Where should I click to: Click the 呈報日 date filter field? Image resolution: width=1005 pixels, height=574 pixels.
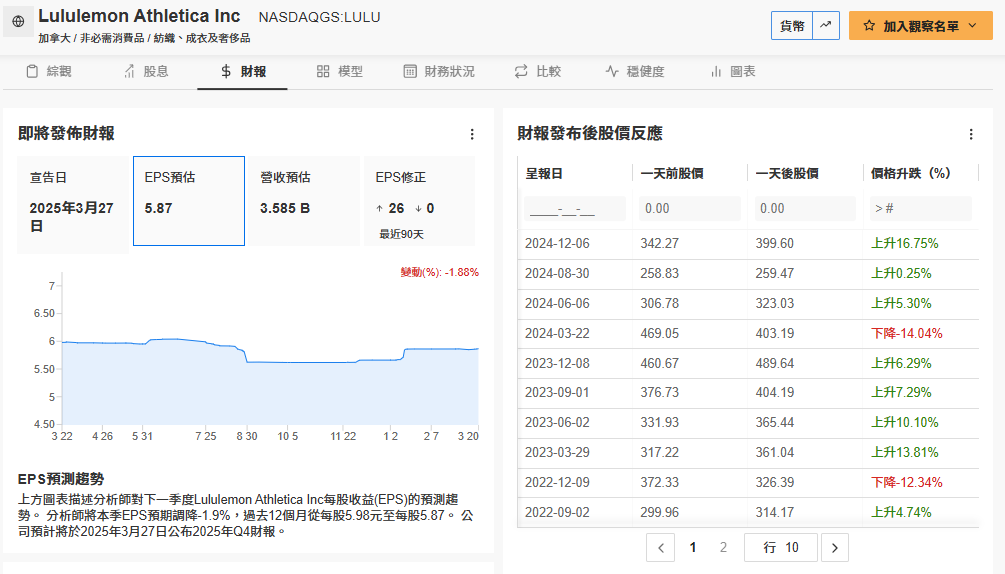(575, 208)
